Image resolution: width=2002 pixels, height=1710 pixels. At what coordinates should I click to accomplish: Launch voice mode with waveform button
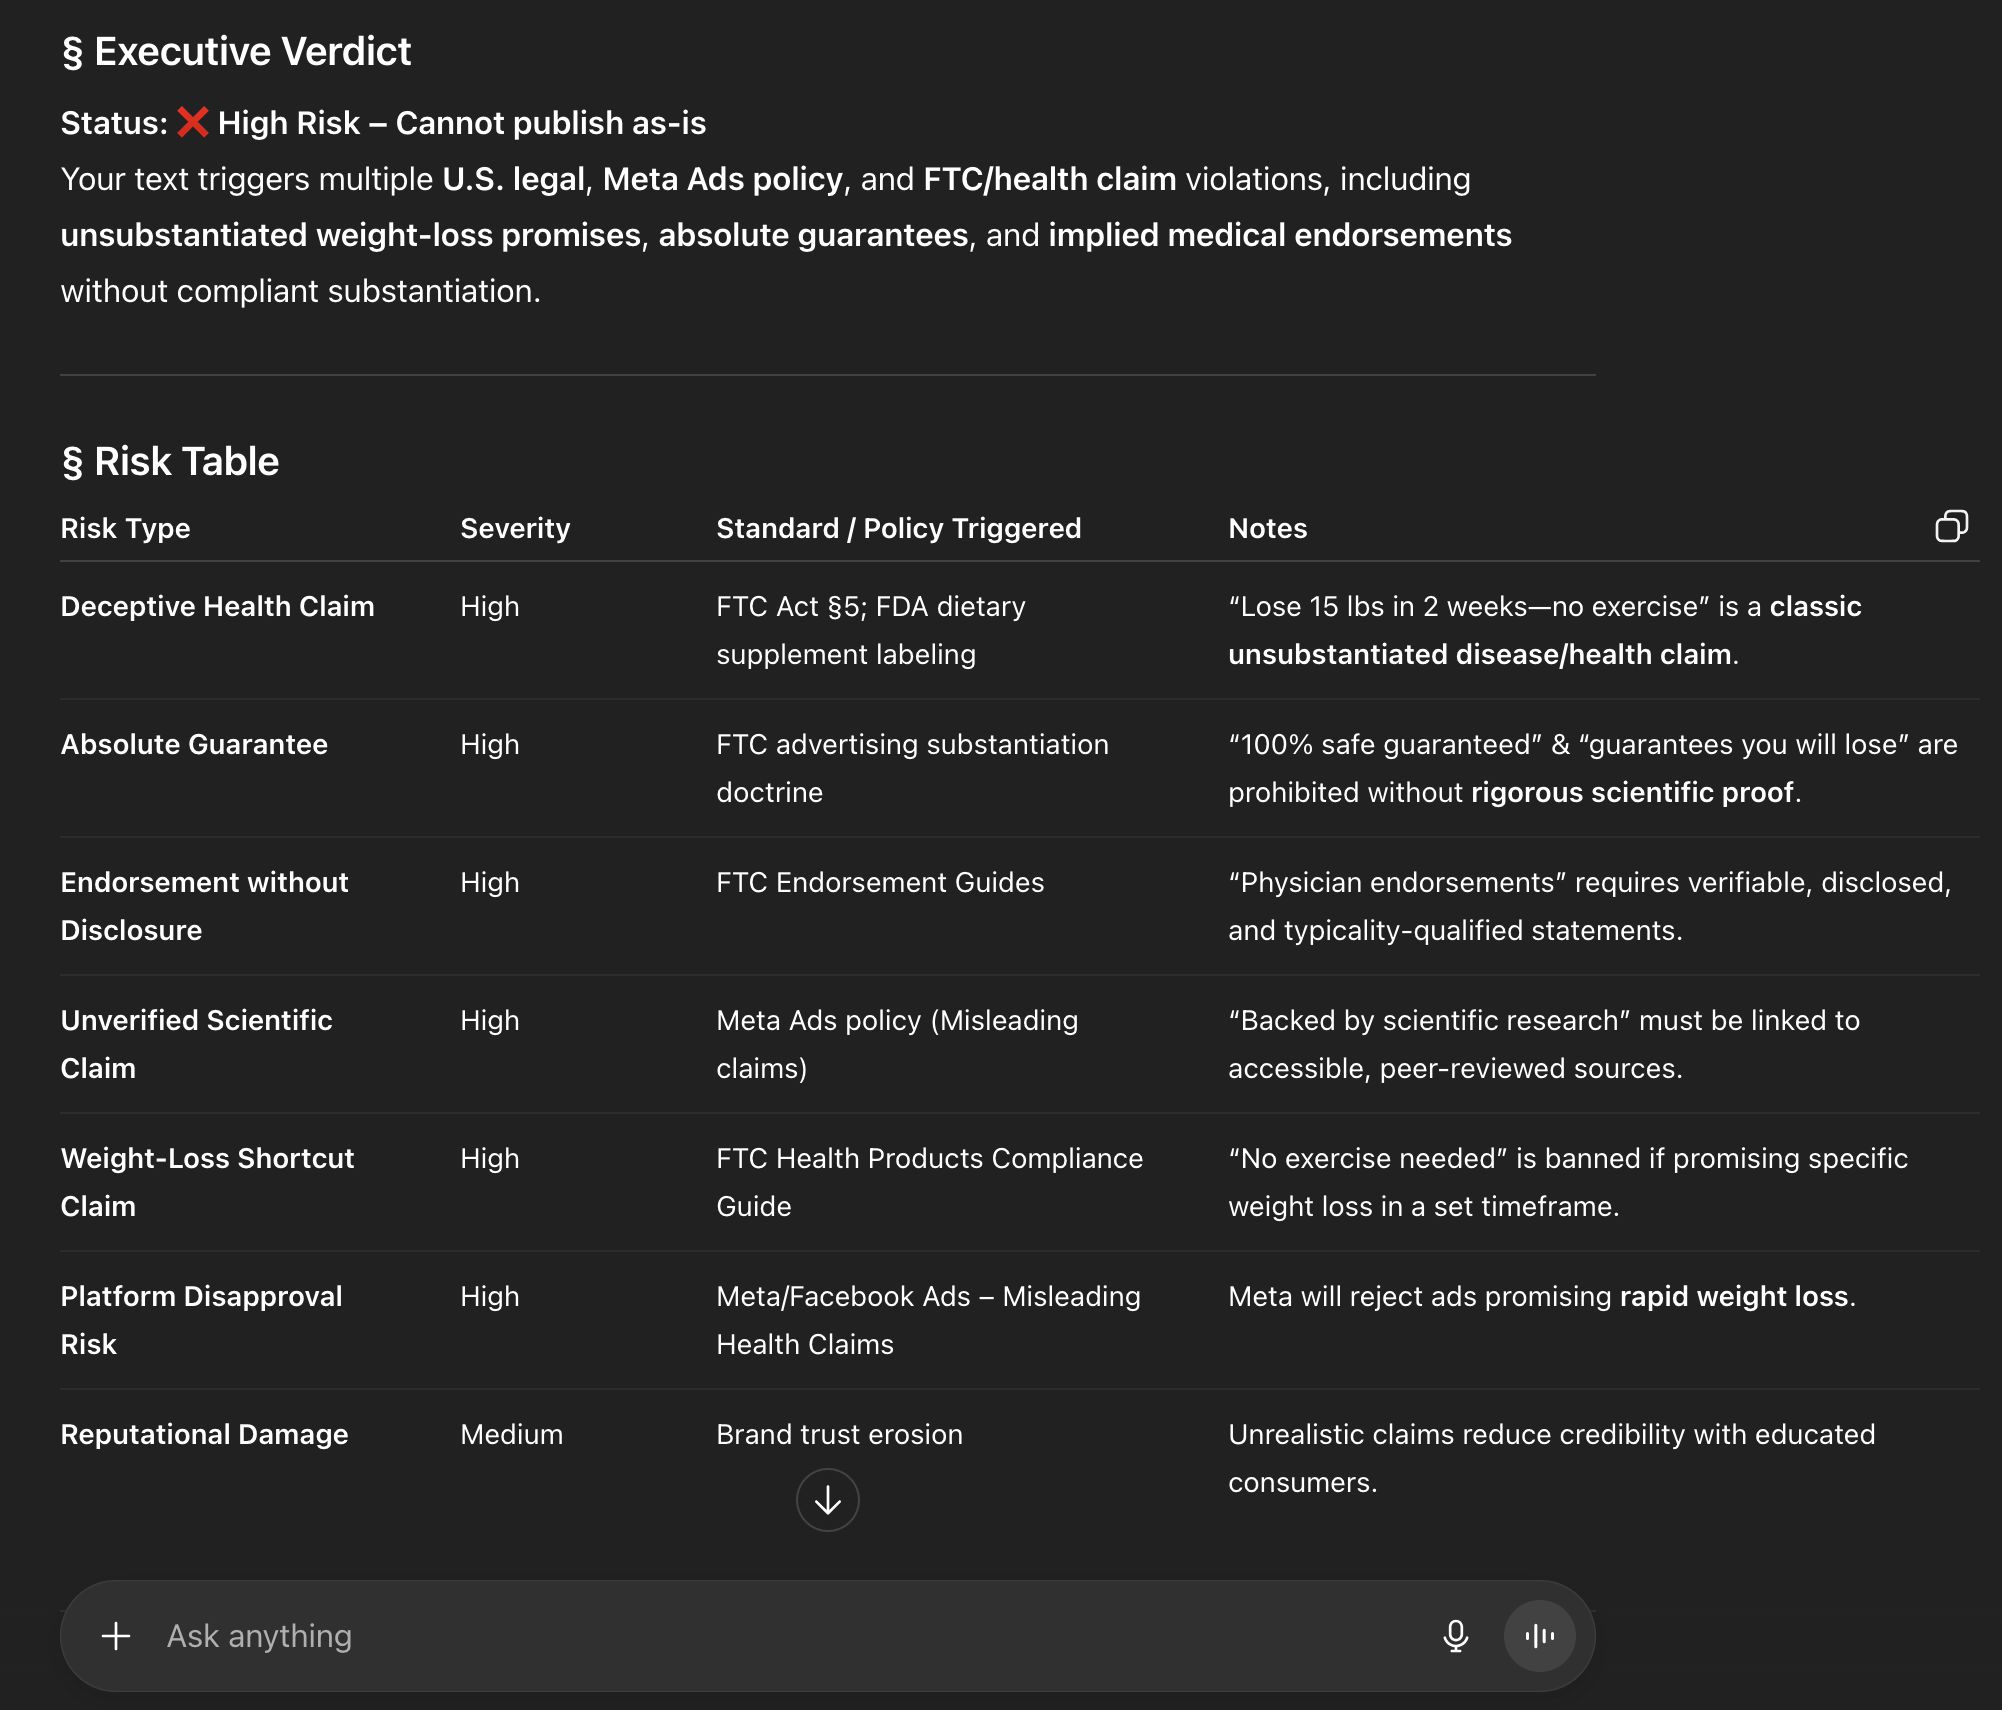click(x=1539, y=1636)
